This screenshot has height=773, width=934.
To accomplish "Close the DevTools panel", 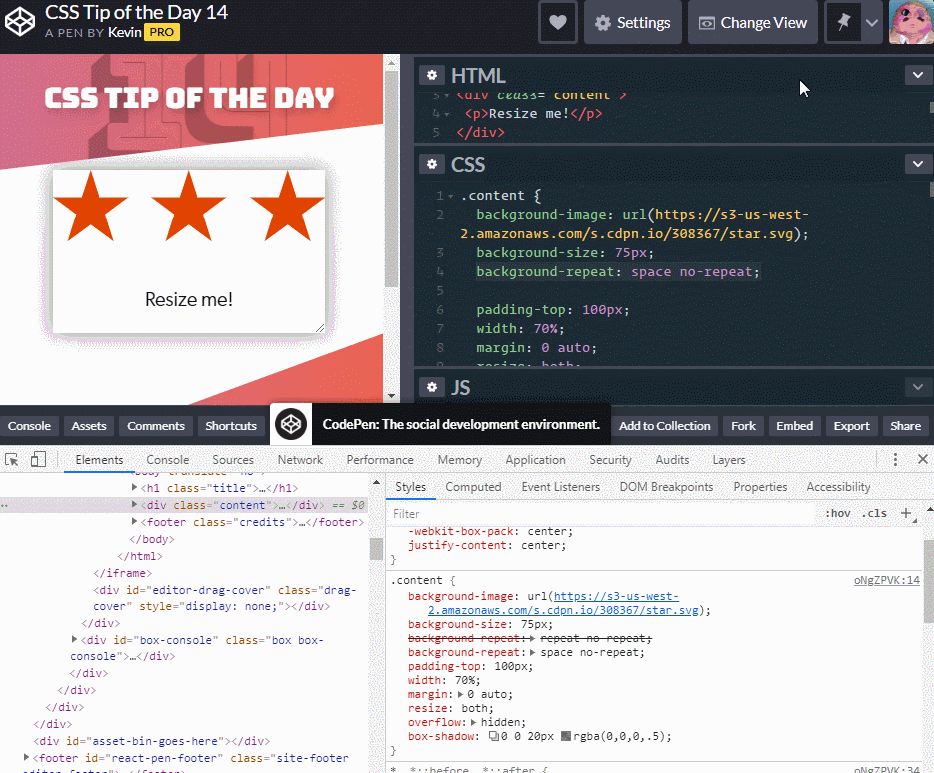I will pos(923,459).
